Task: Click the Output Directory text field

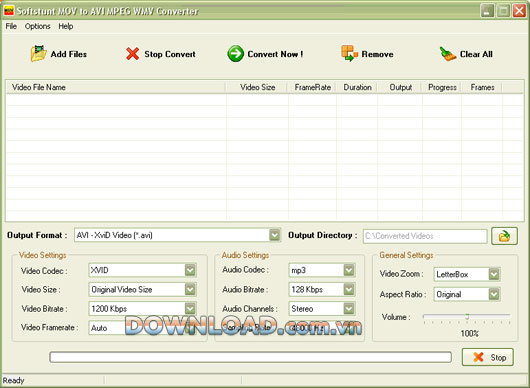Action: click(425, 236)
